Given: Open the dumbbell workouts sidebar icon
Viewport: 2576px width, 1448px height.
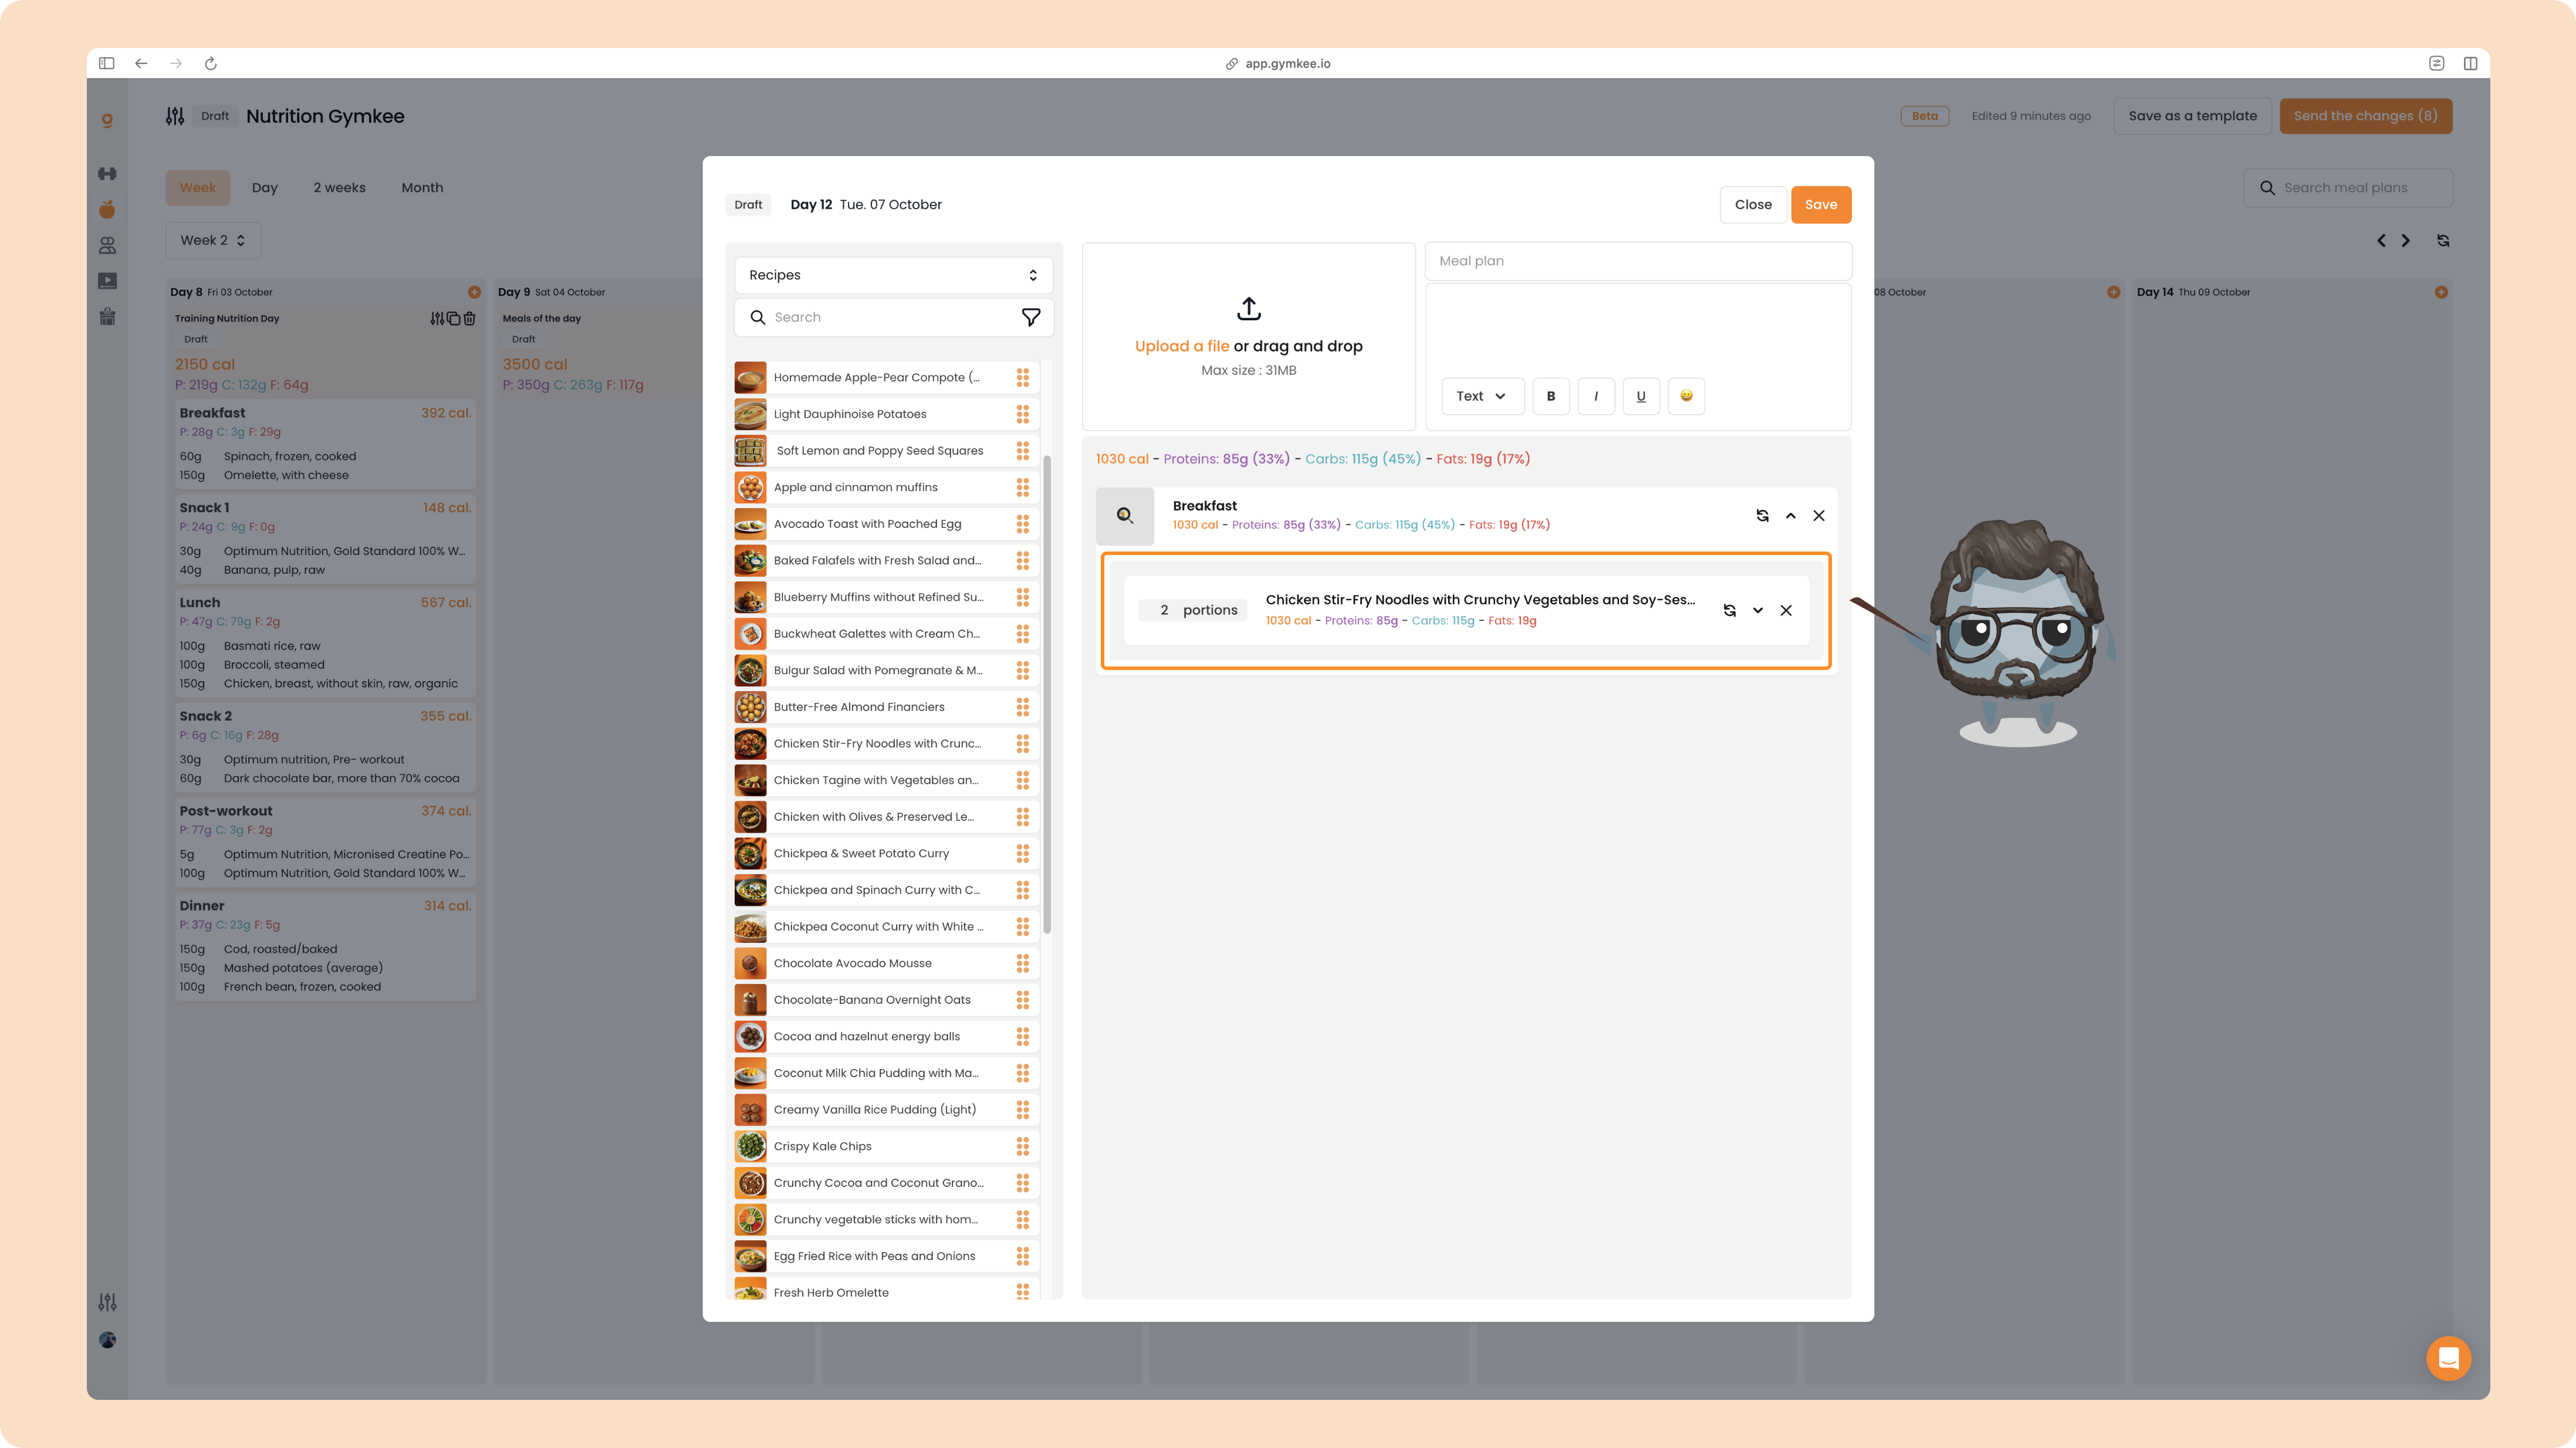Looking at the screenshot, I should pyautogui.click(x=107, y=174).
